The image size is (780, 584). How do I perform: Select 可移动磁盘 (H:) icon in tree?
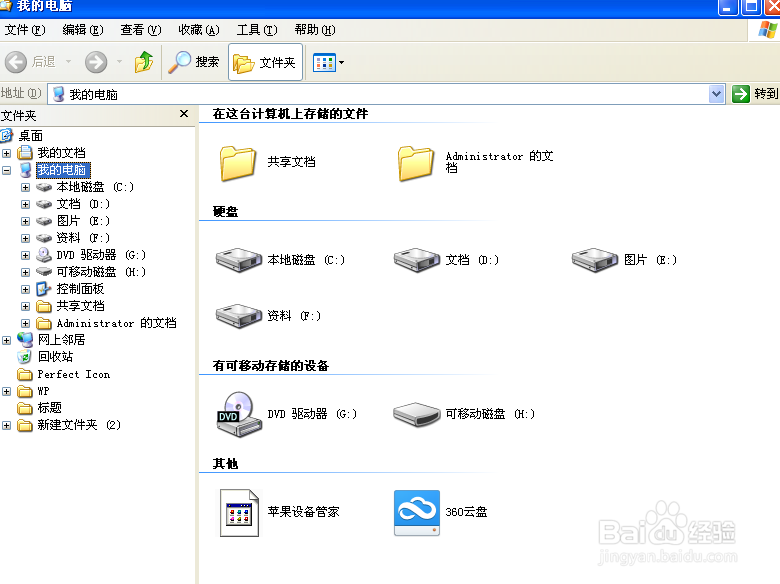44,272
